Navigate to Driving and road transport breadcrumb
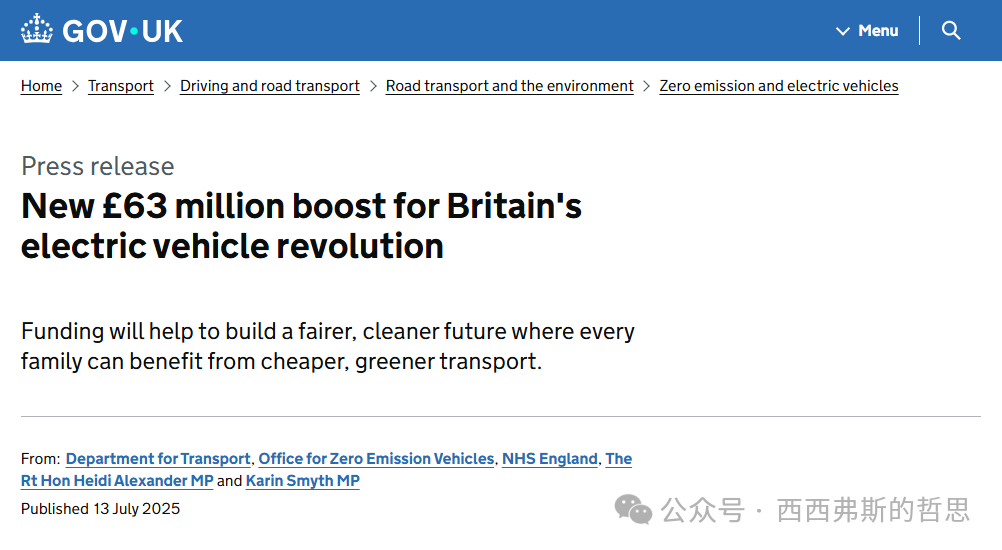 pyautogui.click(x=269, y=86)
